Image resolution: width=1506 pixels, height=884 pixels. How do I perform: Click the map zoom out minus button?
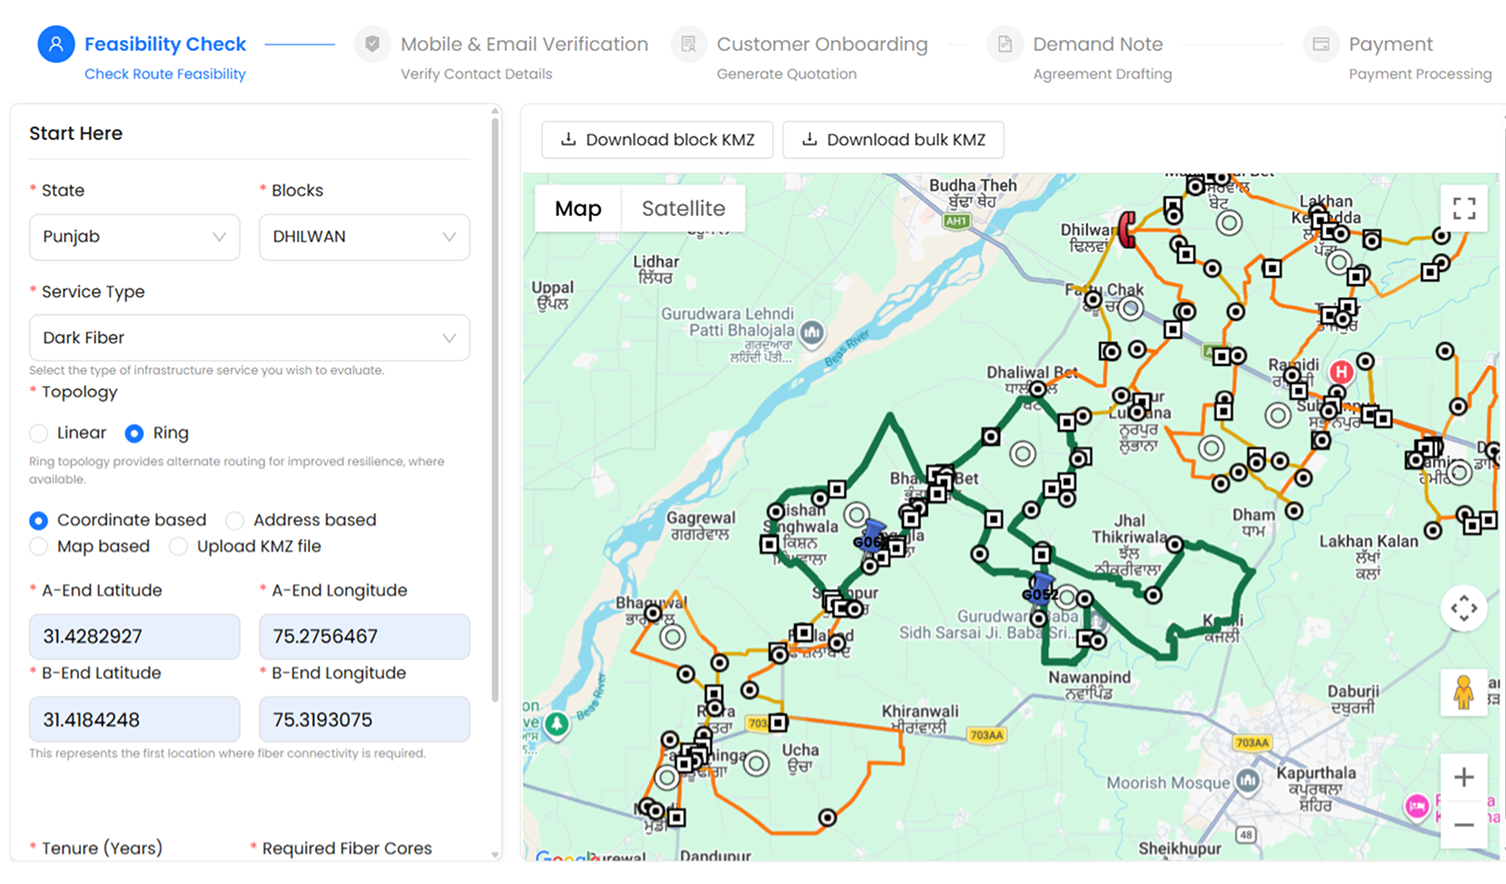coord(1464,825)
